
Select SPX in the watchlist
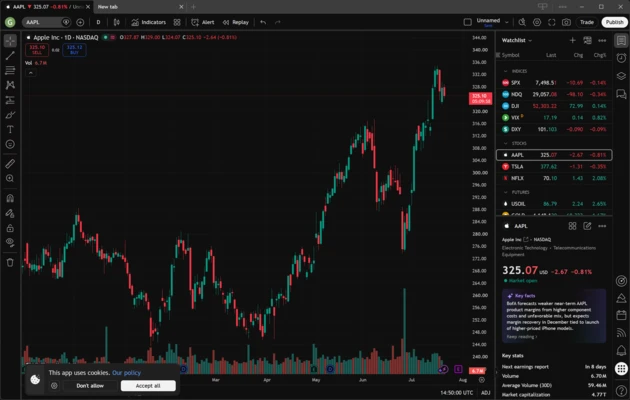tap(554, 83)
